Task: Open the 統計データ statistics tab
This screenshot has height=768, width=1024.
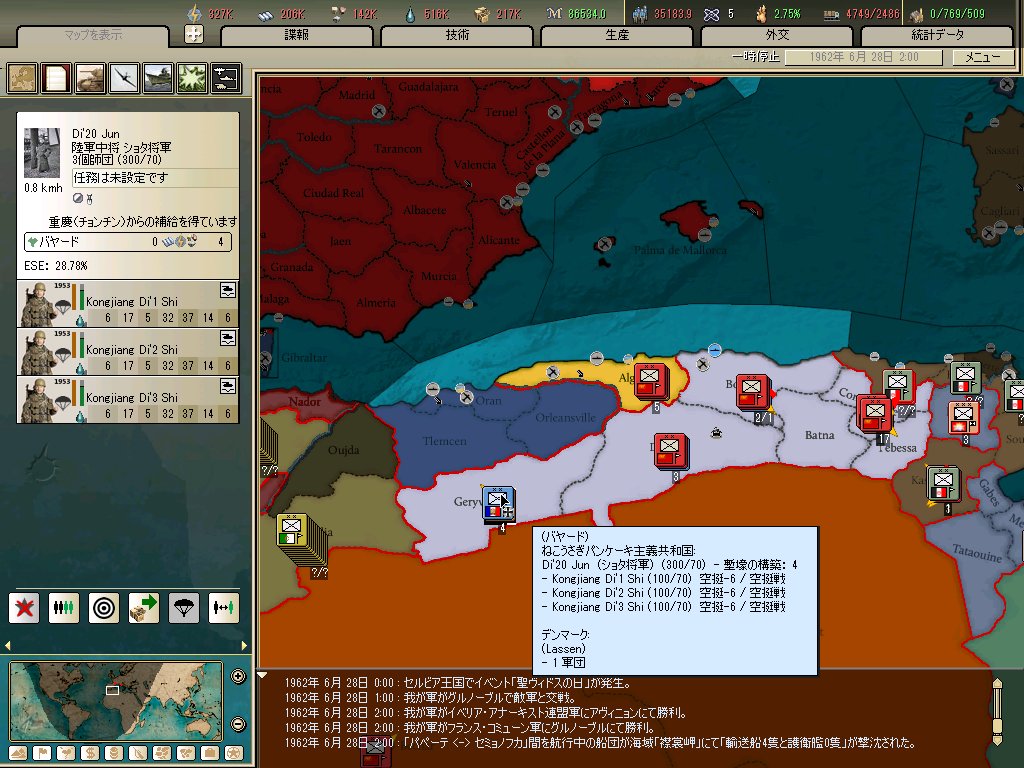Action: [x=937, y=35]
